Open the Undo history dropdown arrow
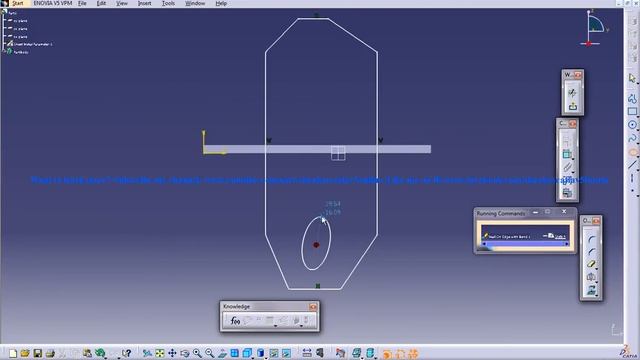 [107, 358]
